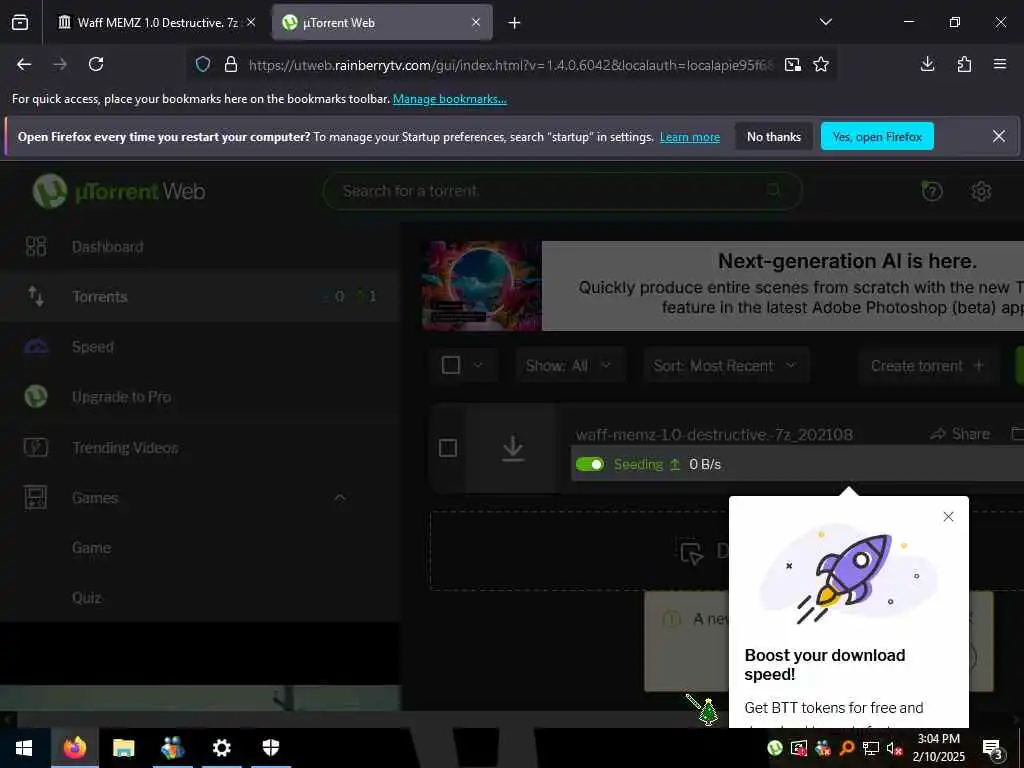Click Yes, open Firefox button
The image size is (1024, 768).
pyautogui.click(x=877, y=136)
